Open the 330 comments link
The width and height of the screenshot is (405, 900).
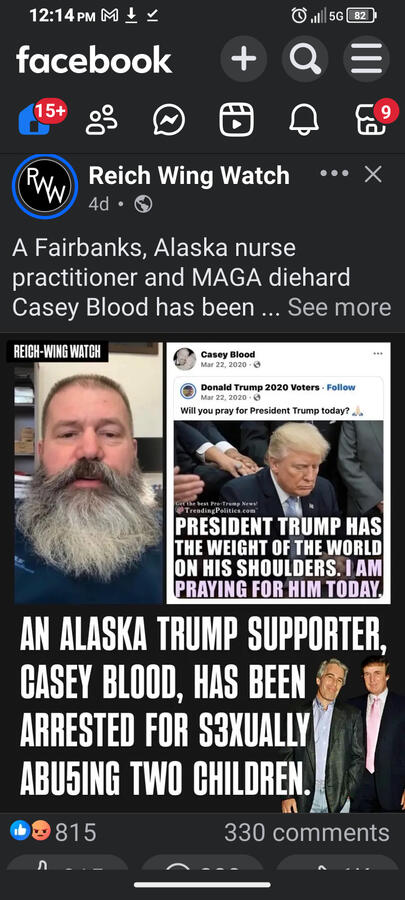(307, 832)
